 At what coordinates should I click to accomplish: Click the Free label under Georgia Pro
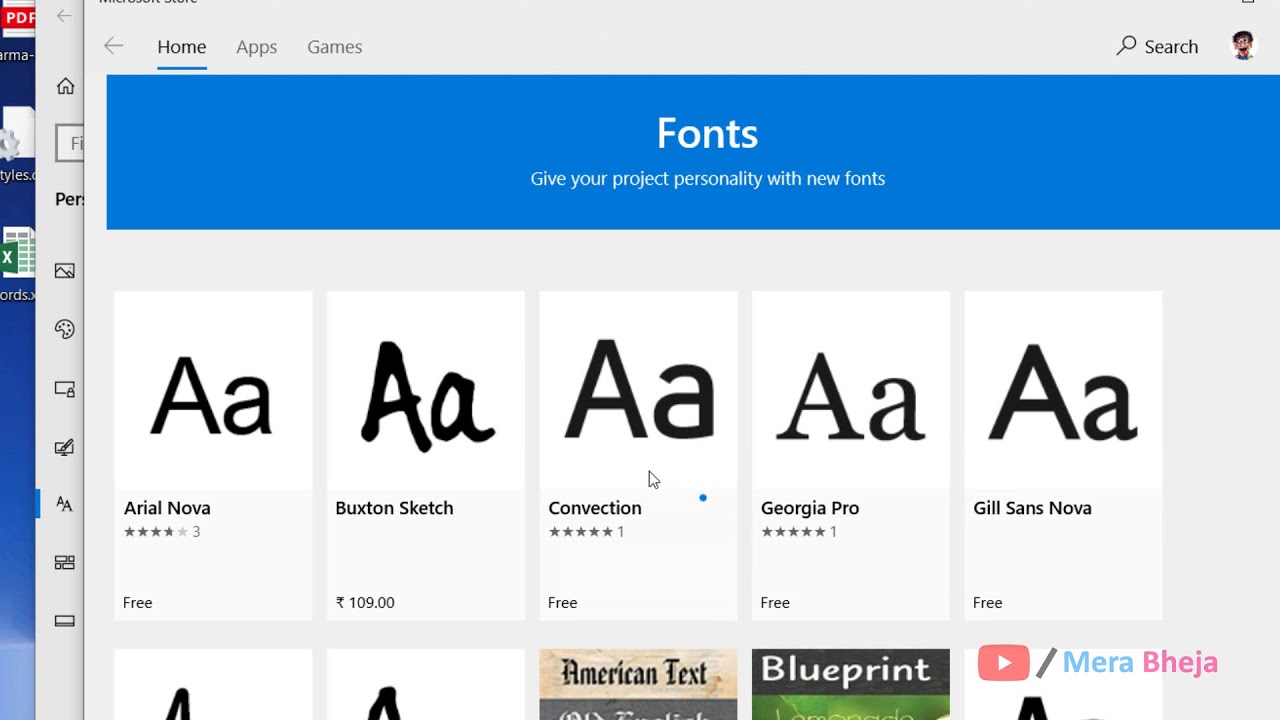tap(775, 603)
